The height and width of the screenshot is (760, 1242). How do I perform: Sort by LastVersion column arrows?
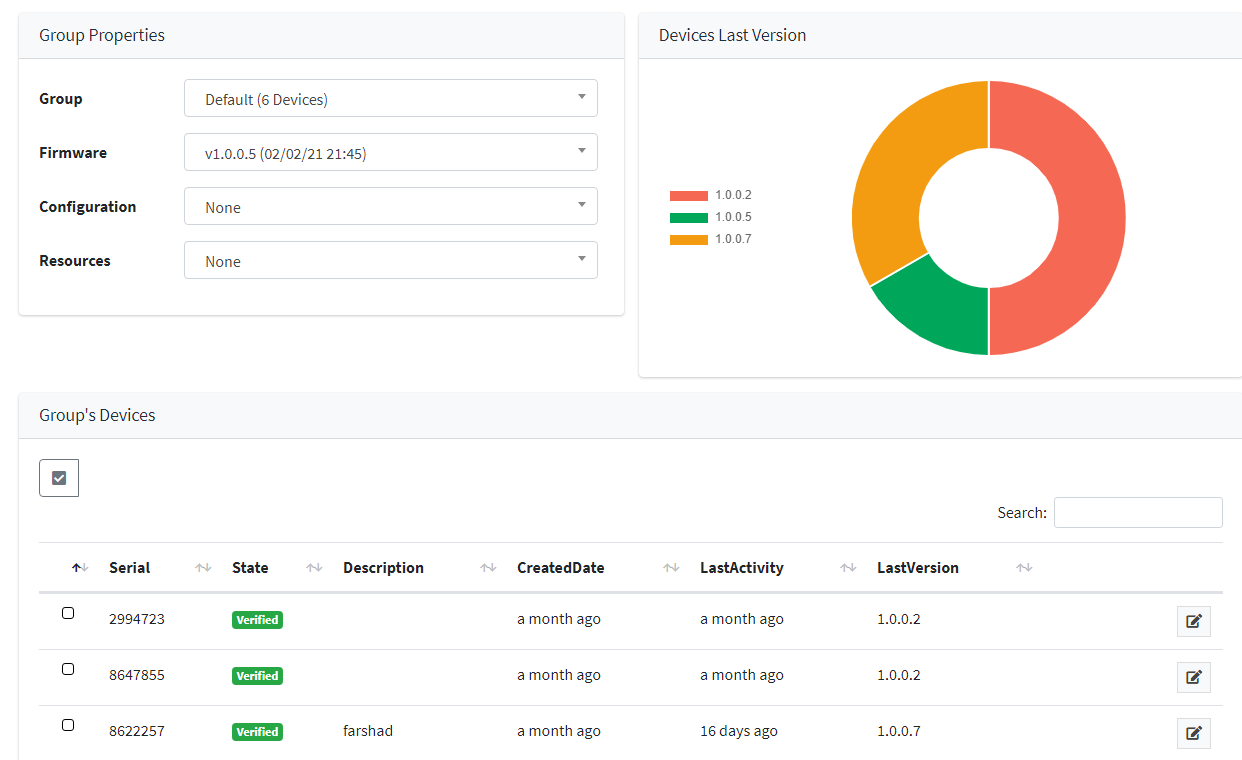click(1024, 568)
